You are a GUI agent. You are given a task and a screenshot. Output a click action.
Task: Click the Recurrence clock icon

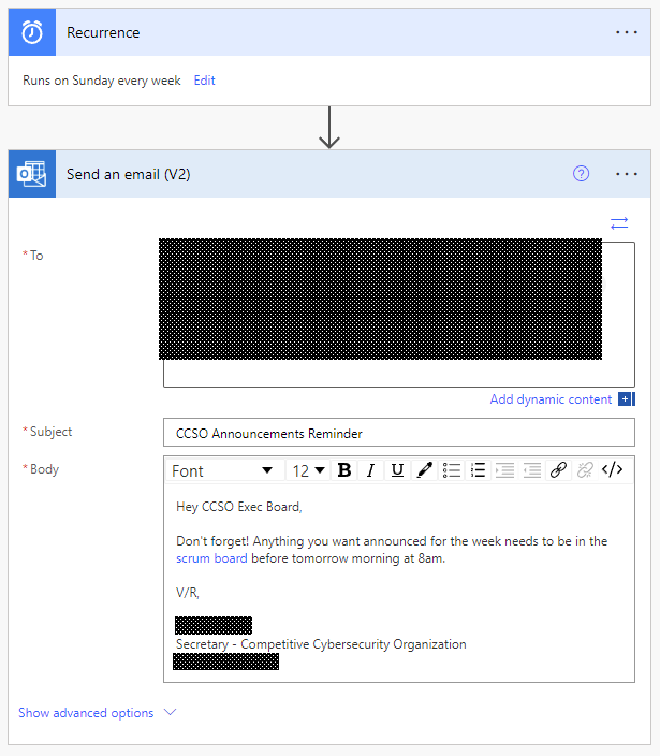tap(33, 33)
